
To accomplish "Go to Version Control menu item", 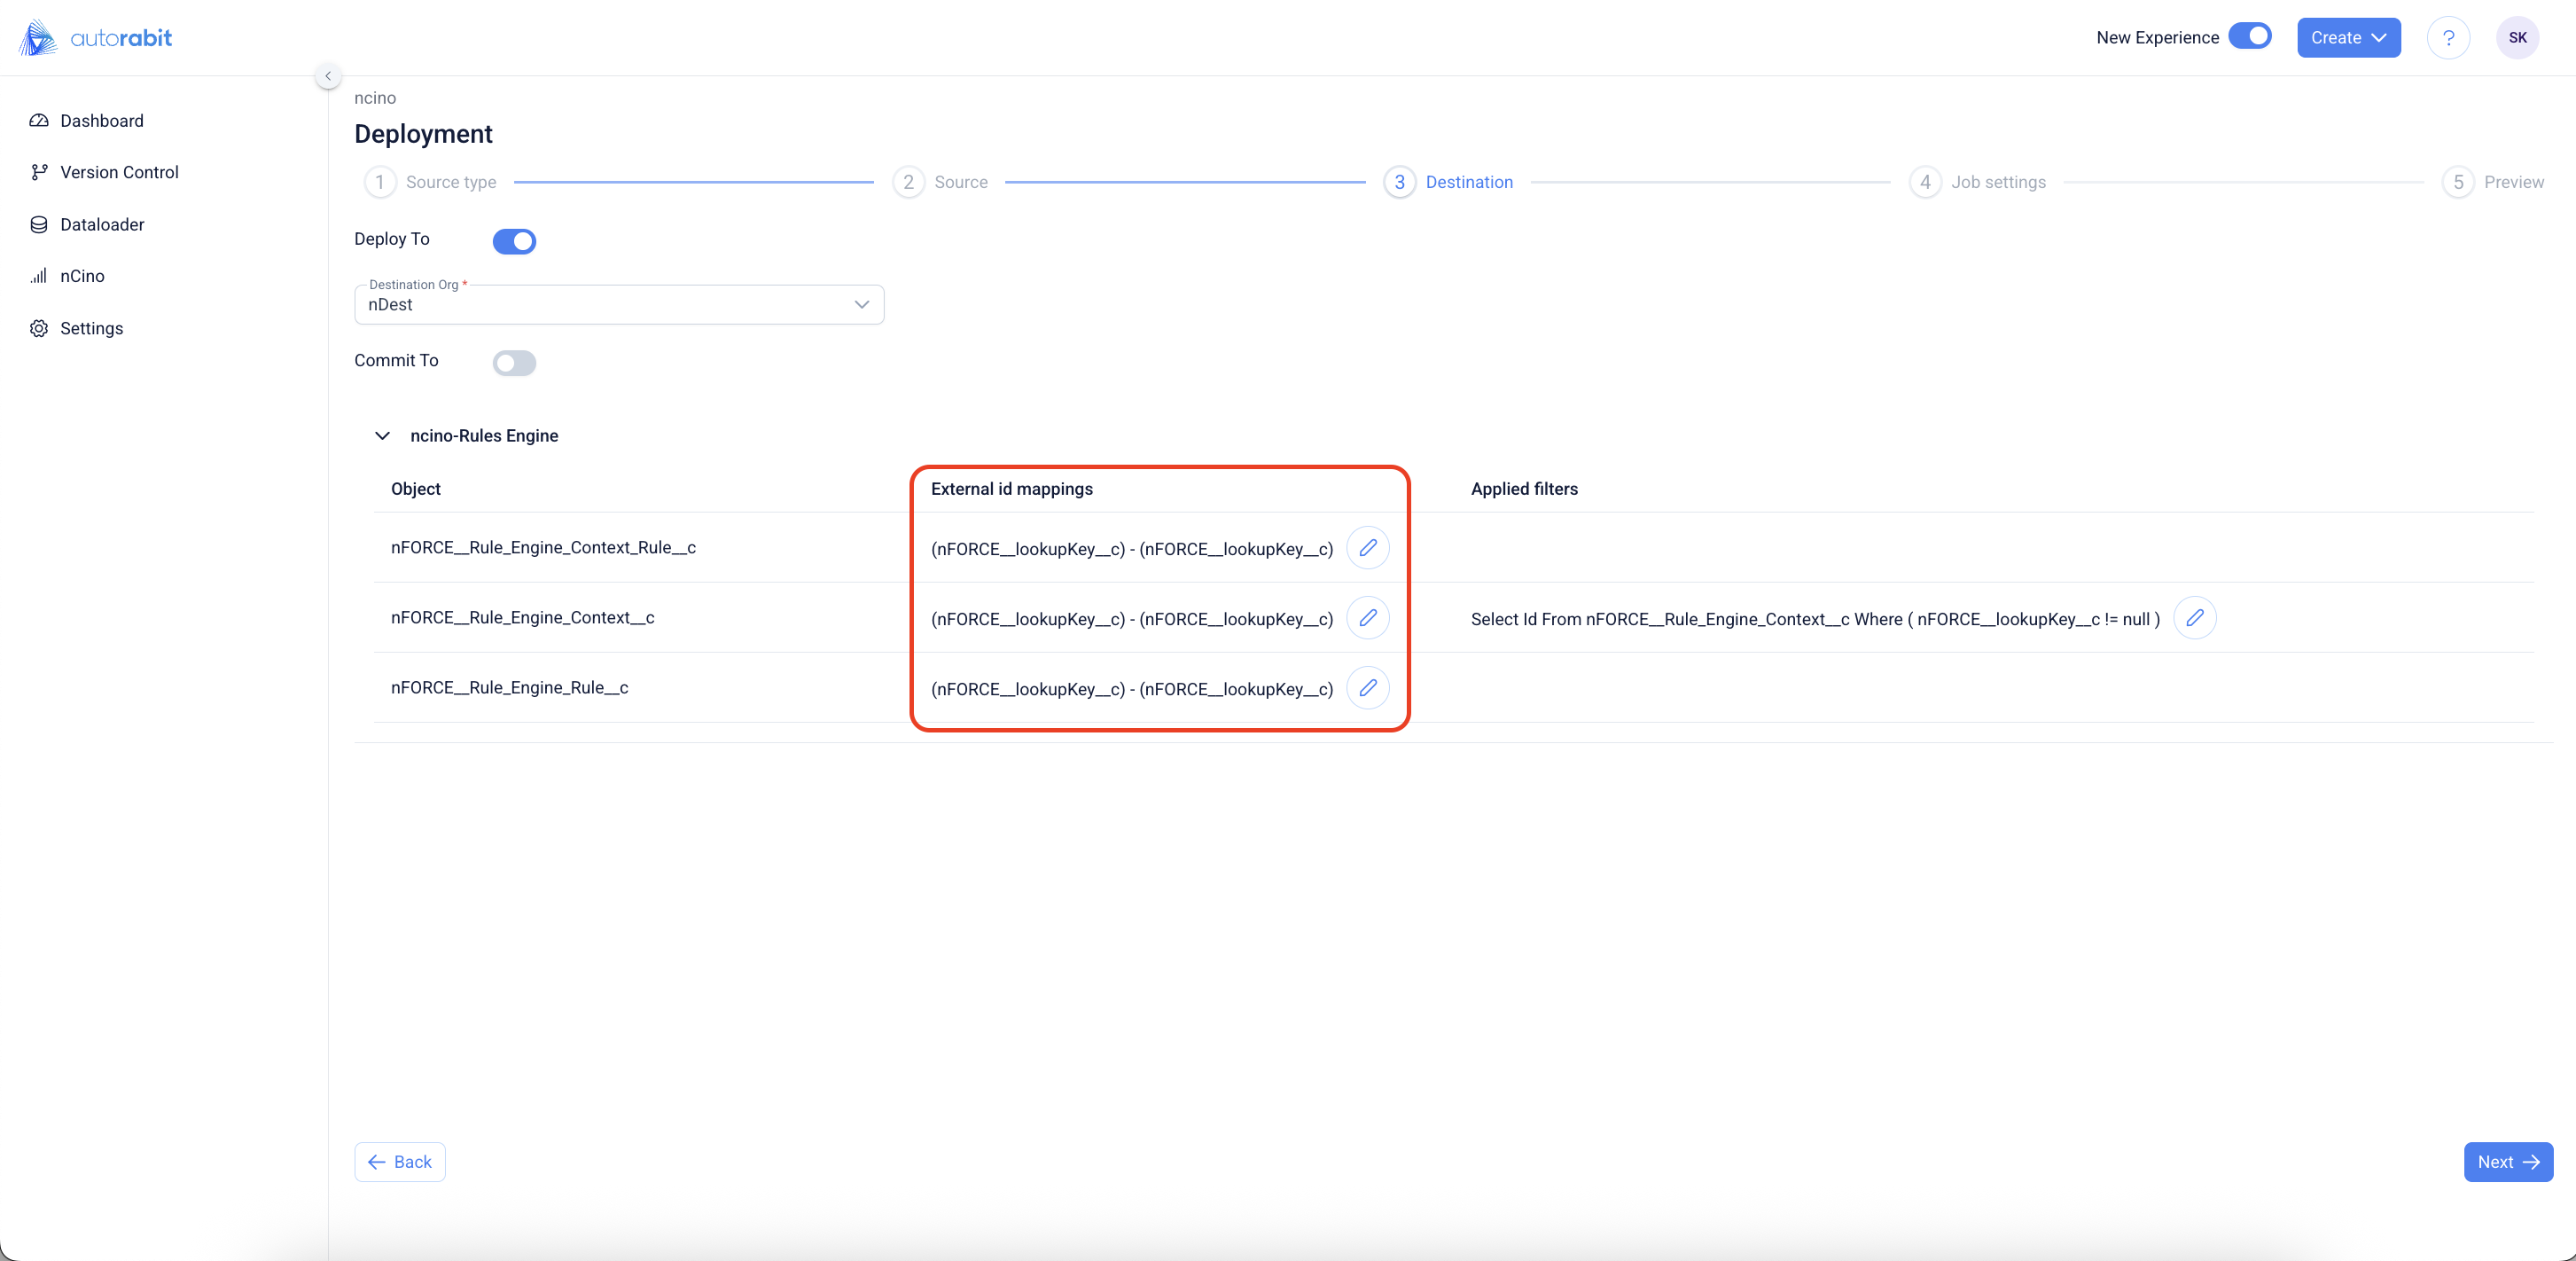I will point(119,172).
